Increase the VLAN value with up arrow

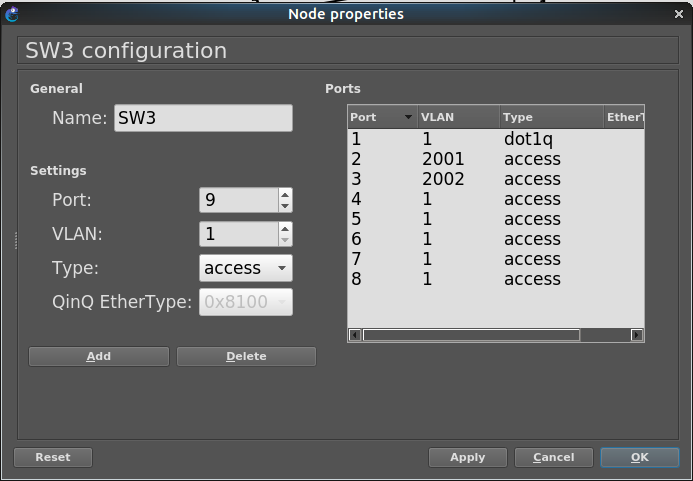pos(285,229)
